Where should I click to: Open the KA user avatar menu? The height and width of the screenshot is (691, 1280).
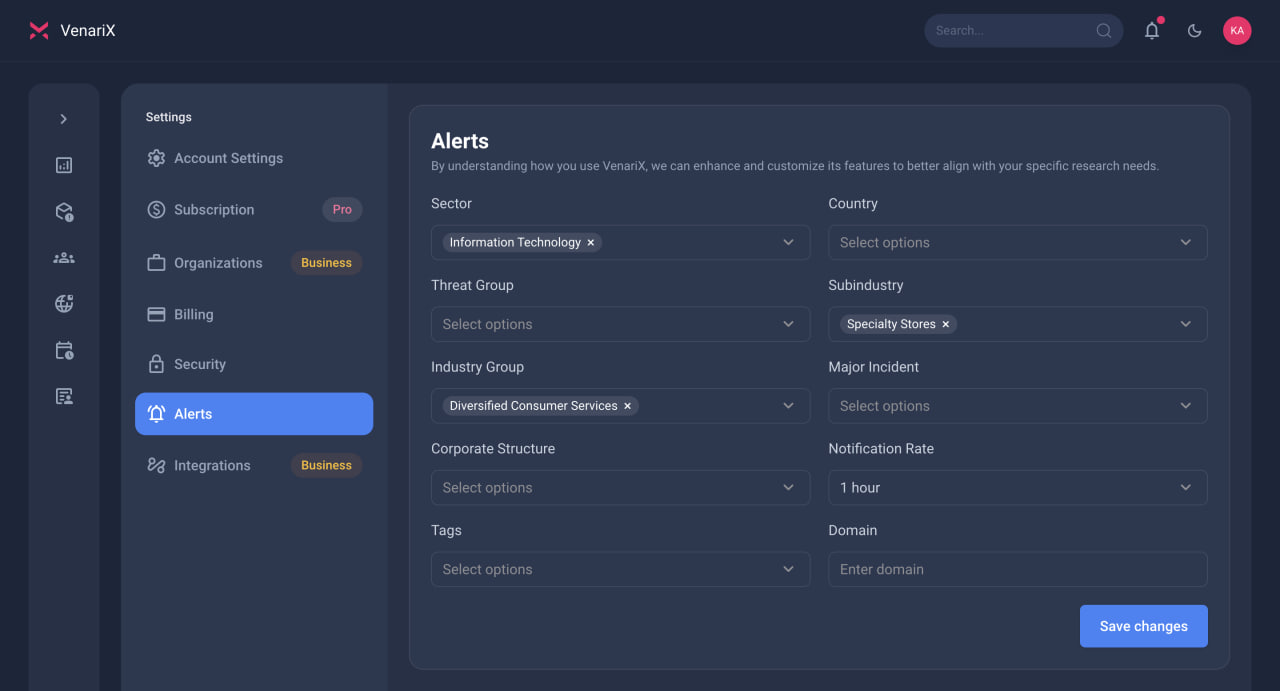(x=1237, y=30)
